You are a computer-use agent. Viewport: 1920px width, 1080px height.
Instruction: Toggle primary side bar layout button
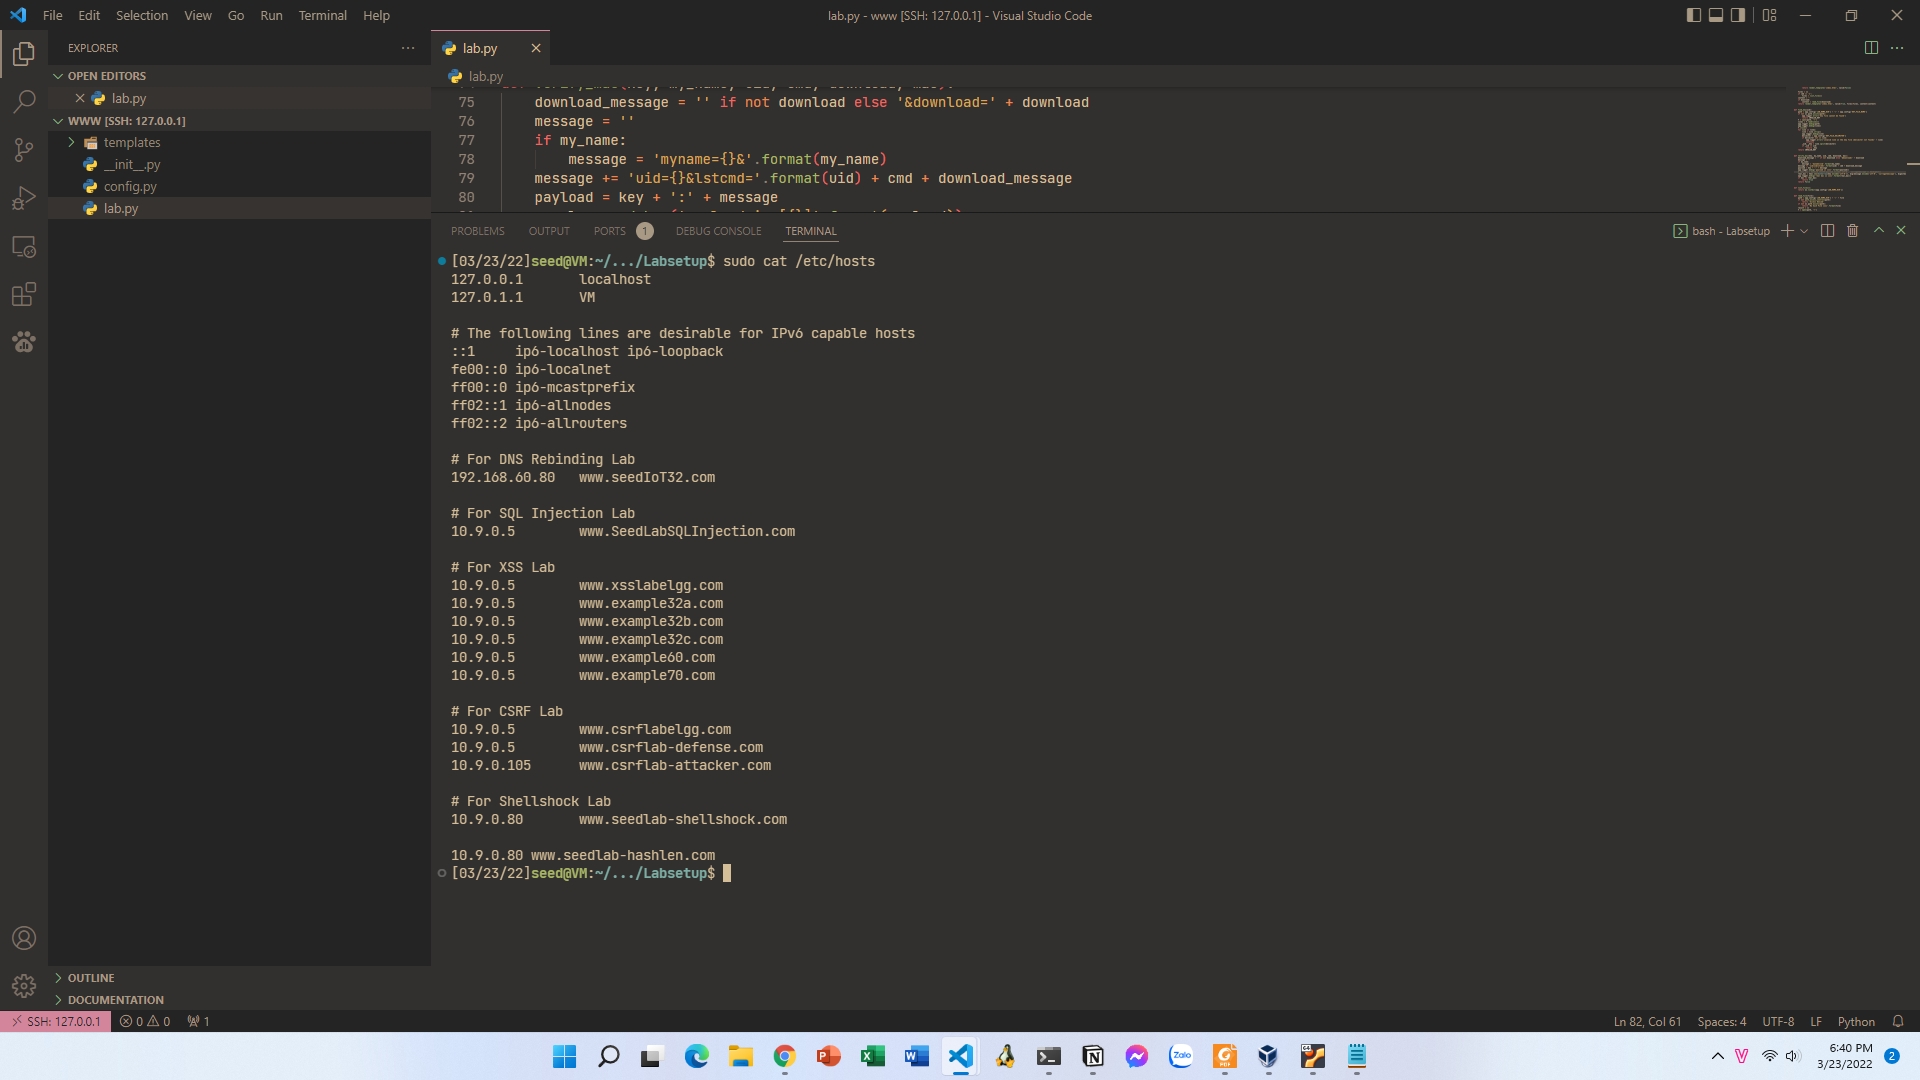[x=1693, y=15]
